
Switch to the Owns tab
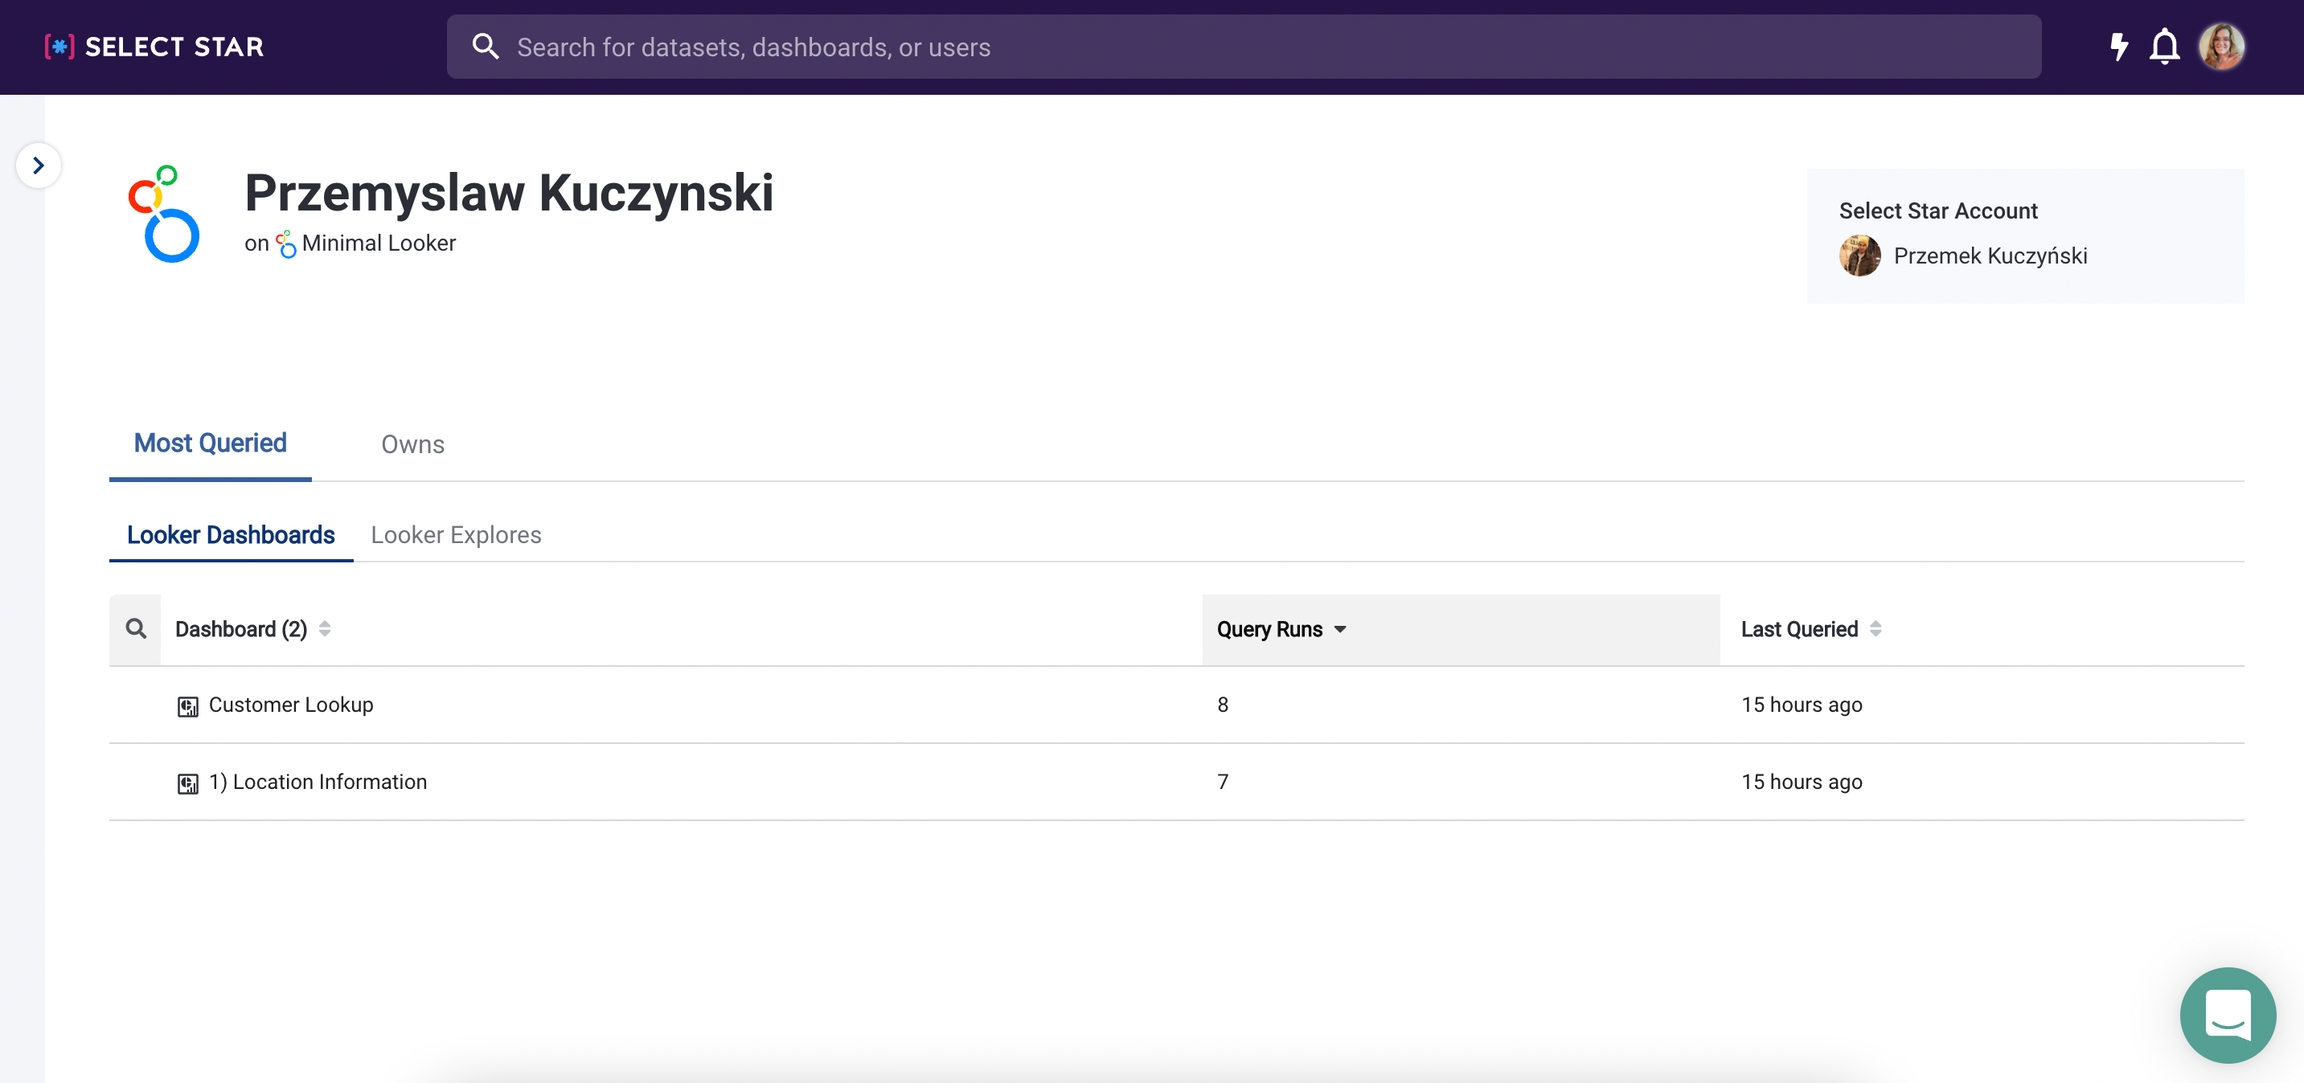pos(412,445)
